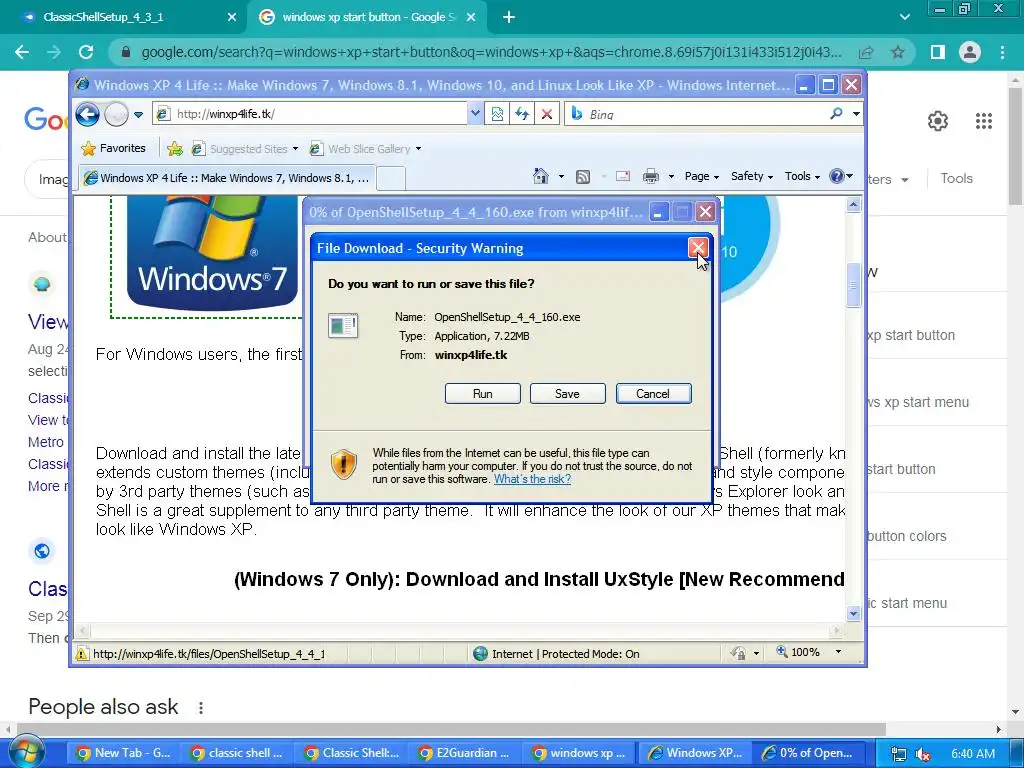Click the 6:40 AM taskbar clock

click(972, 754)
